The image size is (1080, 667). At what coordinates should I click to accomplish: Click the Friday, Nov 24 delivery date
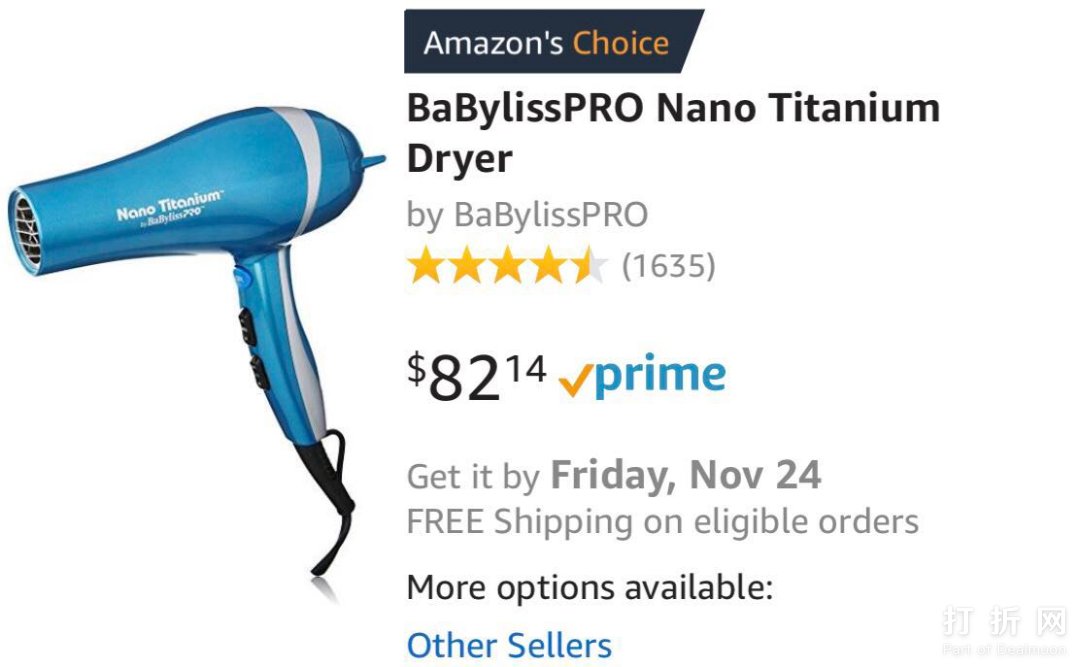685,475
